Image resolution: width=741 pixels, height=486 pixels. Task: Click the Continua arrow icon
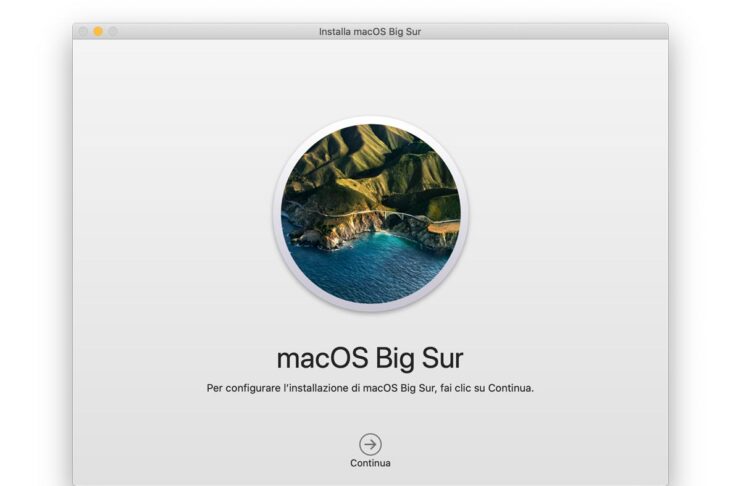(x=370, y=444)
